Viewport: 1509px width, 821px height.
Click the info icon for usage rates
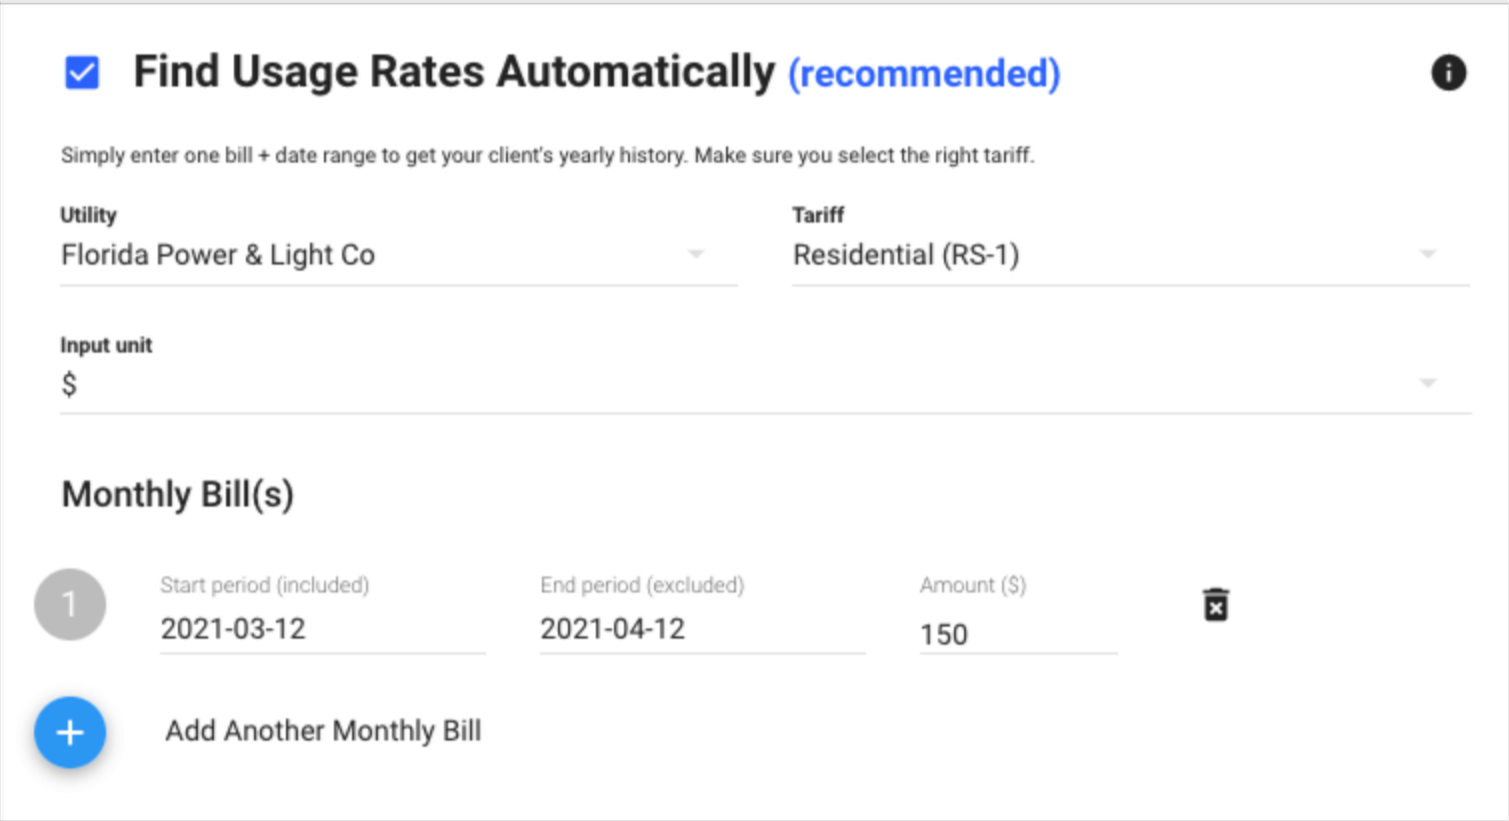(1448, 73)
